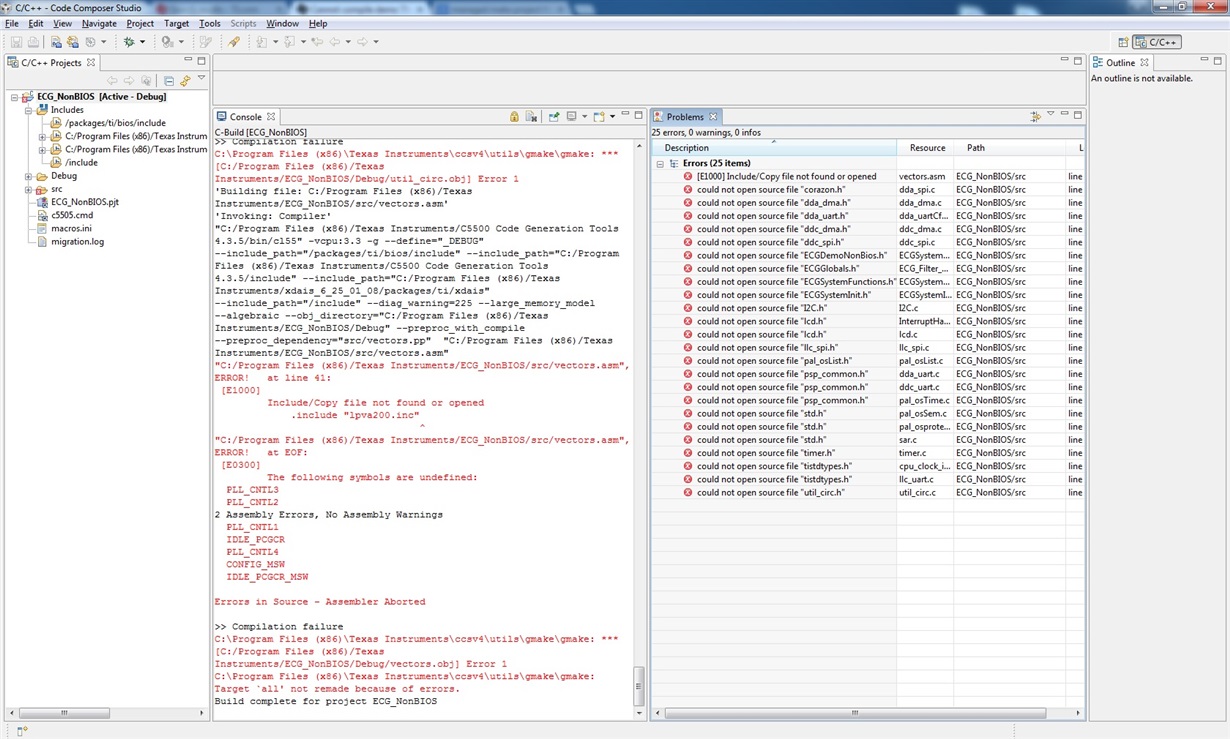The image size is (1230, 739).
Task: Toggle Scroll Lock in the Console view
Action: click(514, 117)
